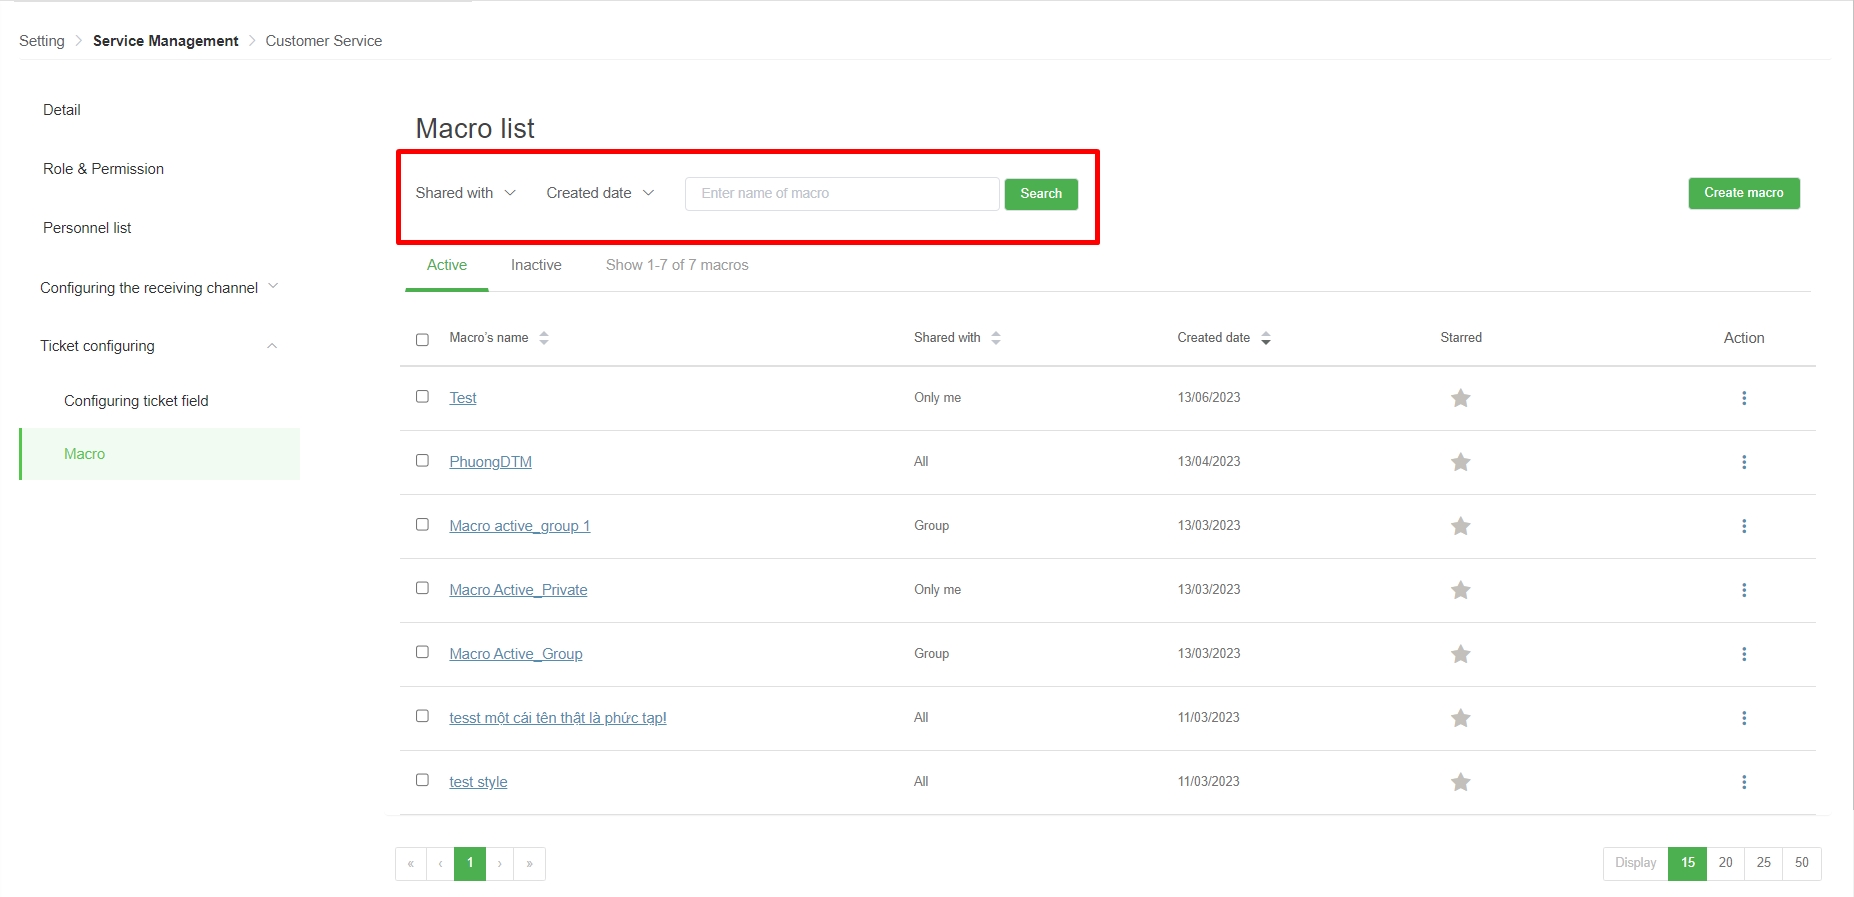1854x897 pixels.
Task: Open the Created date filter dropdown
Action: pyautogui.click(x=599, y=193)
